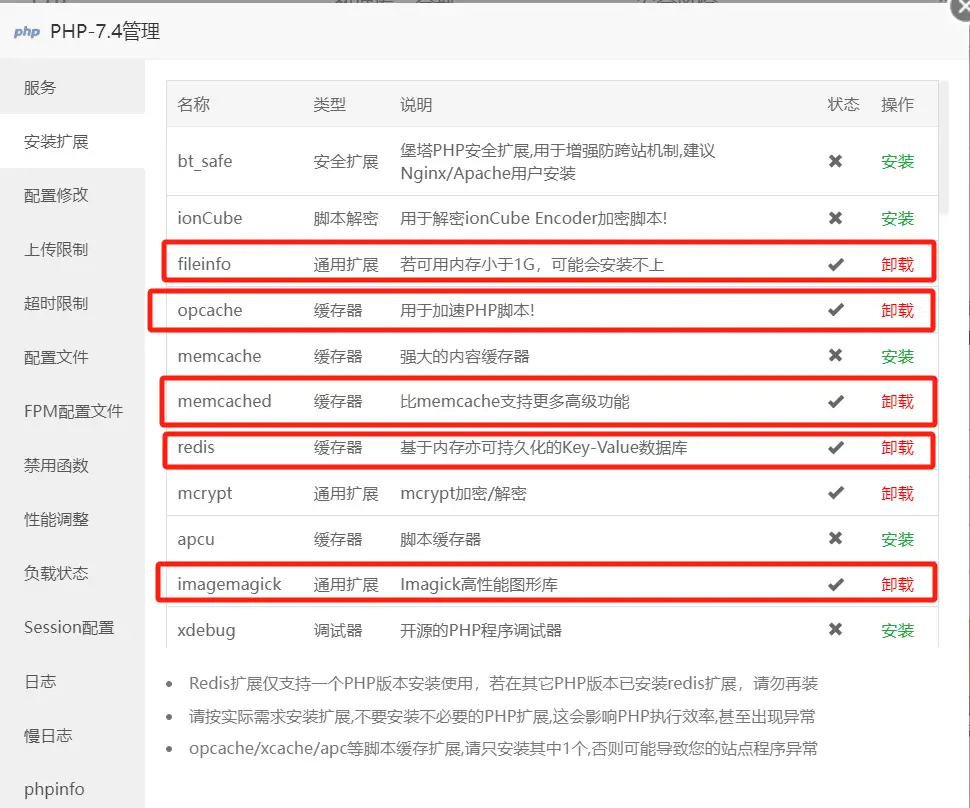Viewport: 970px width, 808px height.
Task: Click the status cross icon for bt_safe
Action: tap(835, 161)
